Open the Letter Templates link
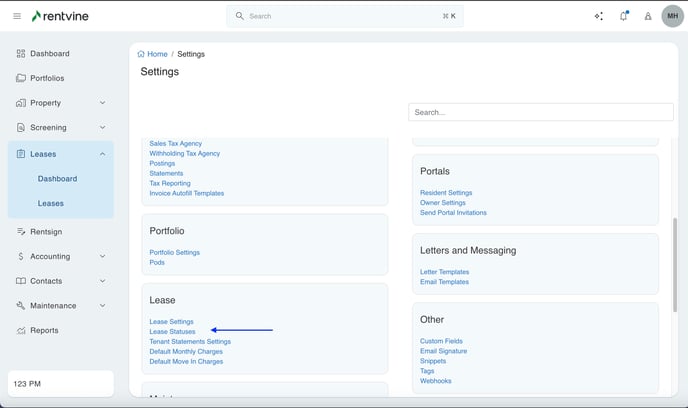Viewport: 688px width, 408px height. pos(444,272)
